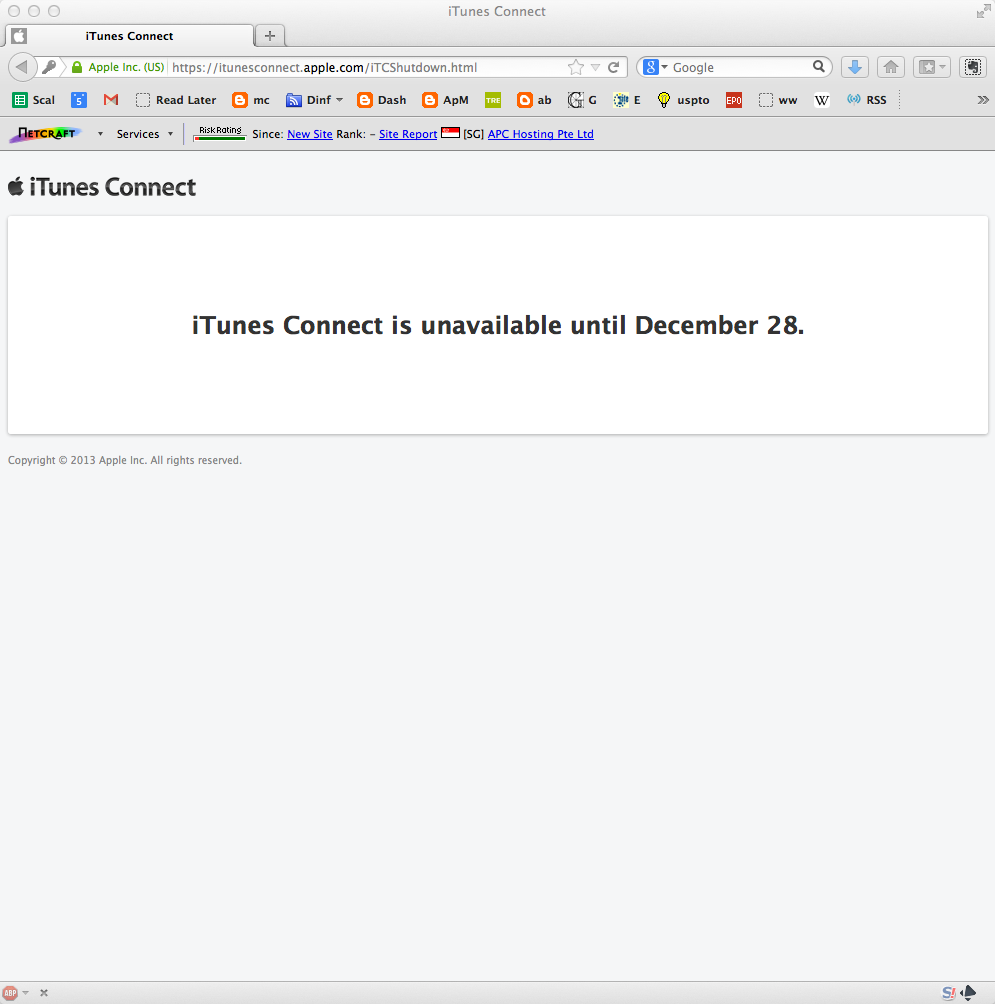
Task: Click the Copyright 2013 Apple Inc. text
Action: 125,460
